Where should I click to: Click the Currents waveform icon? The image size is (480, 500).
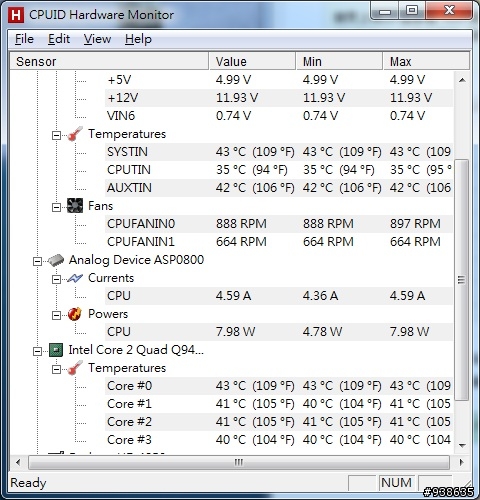coord(75,278)
